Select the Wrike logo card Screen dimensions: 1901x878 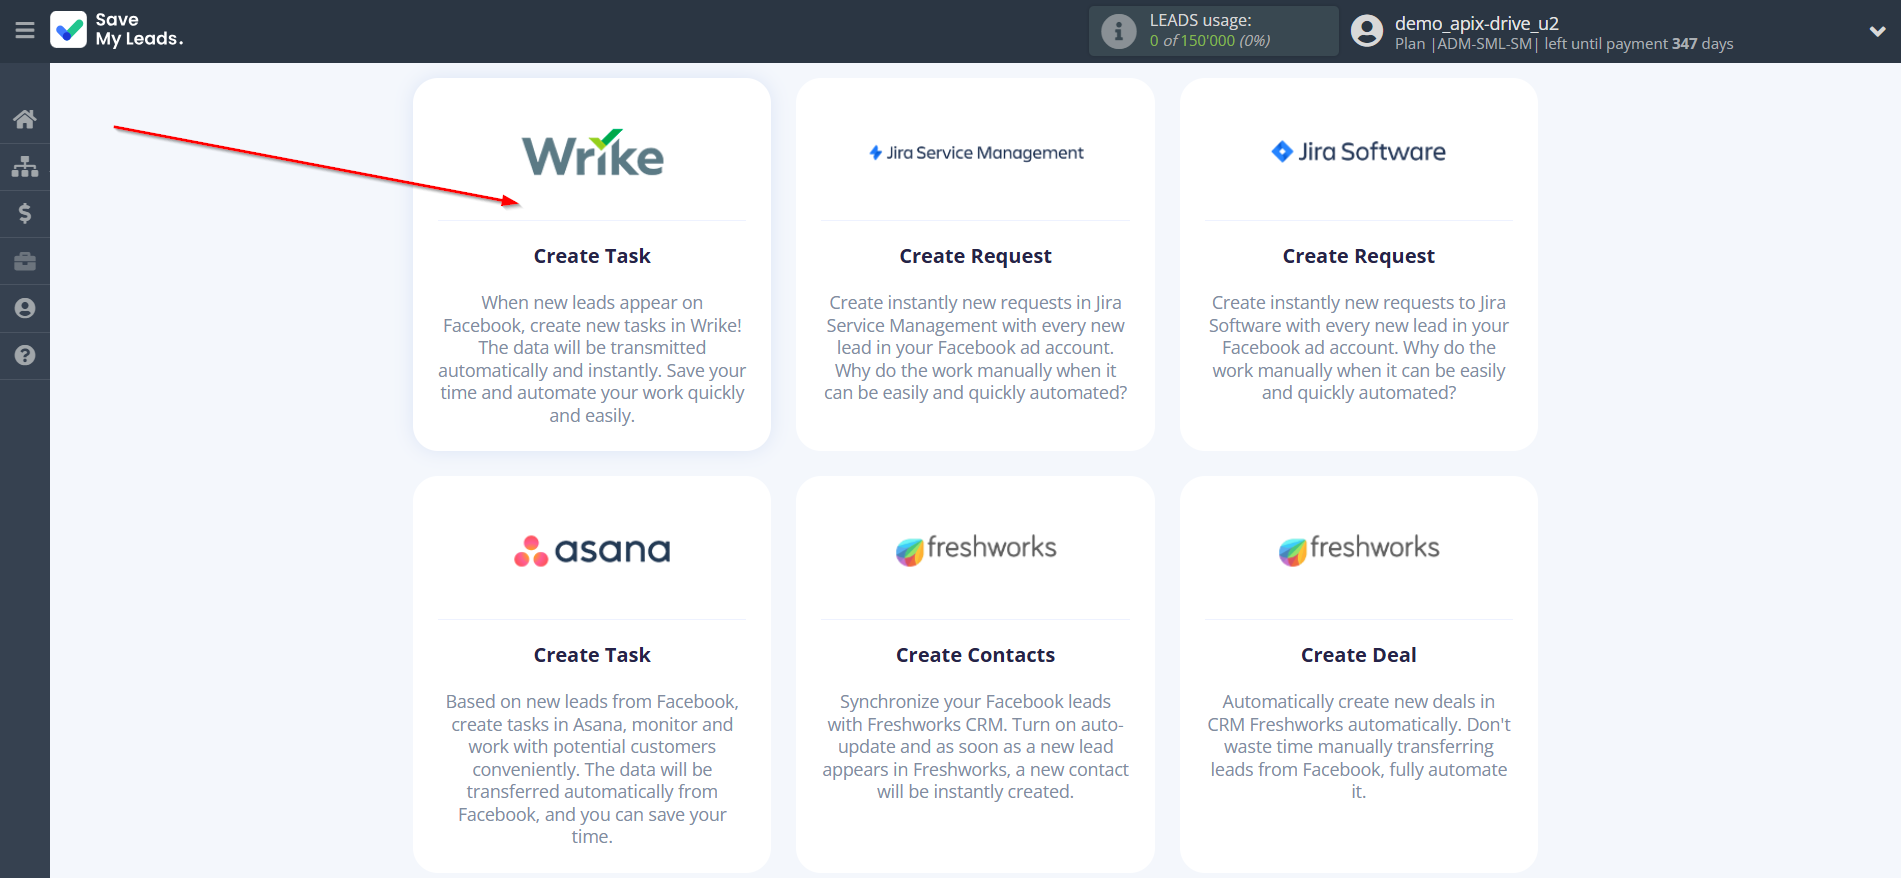[592, 153]
